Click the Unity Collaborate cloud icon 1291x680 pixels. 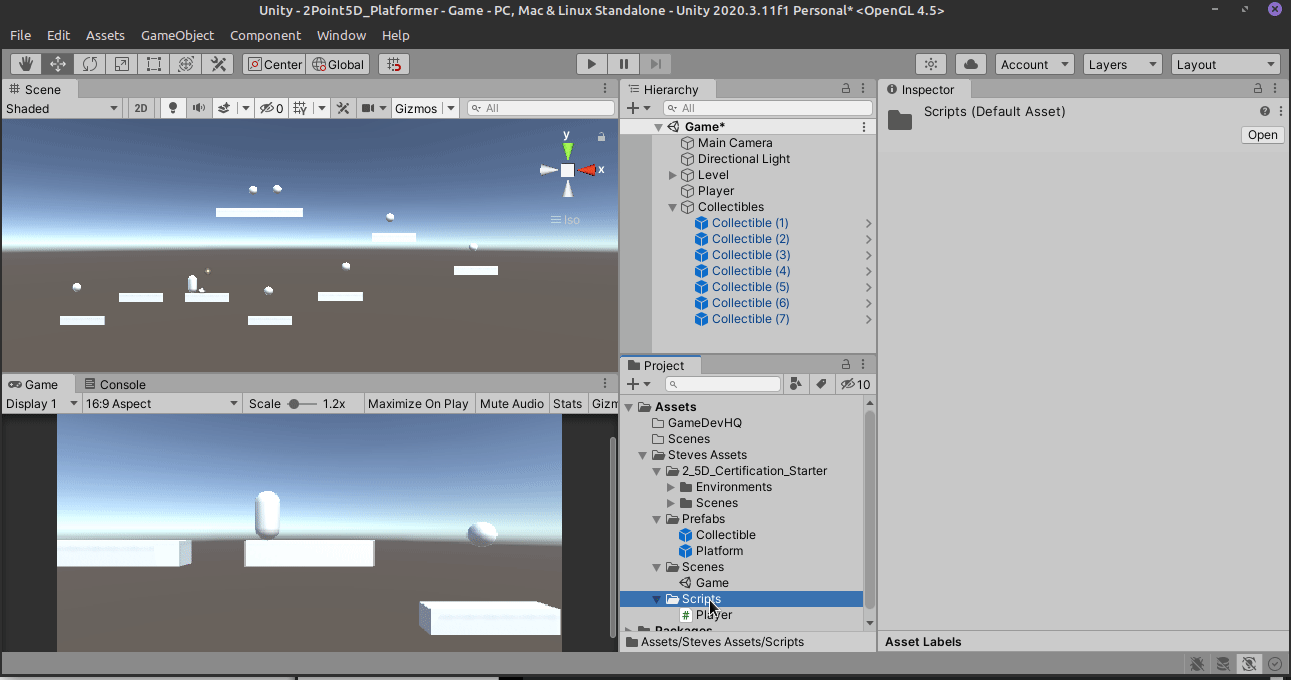coord(969,63)
